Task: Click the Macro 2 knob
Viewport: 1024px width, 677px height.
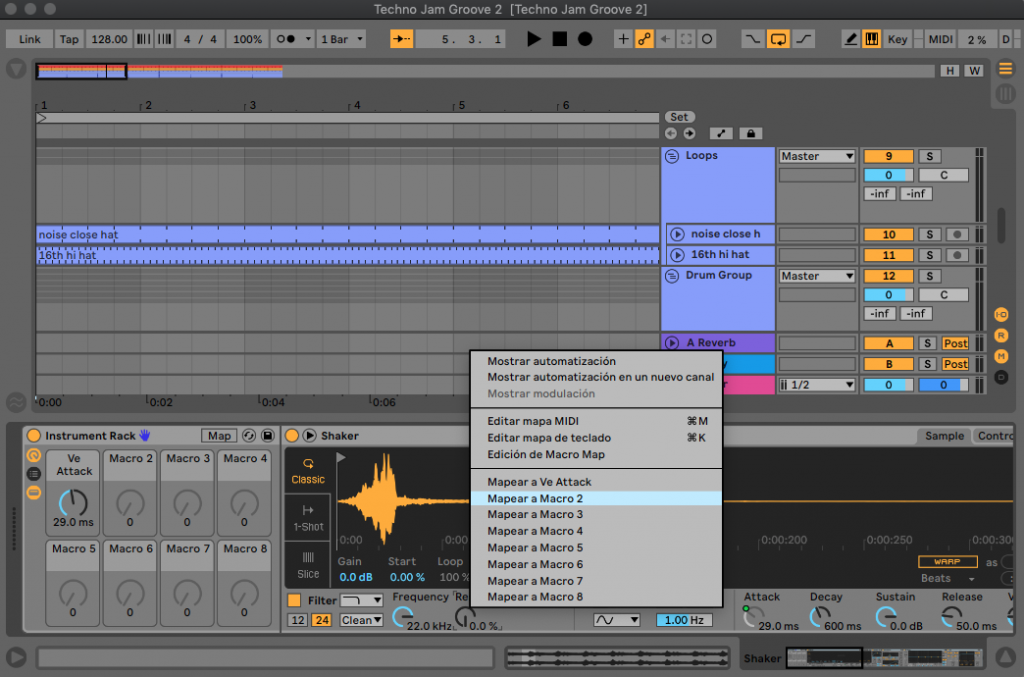Action: click(x=130, y=502)
